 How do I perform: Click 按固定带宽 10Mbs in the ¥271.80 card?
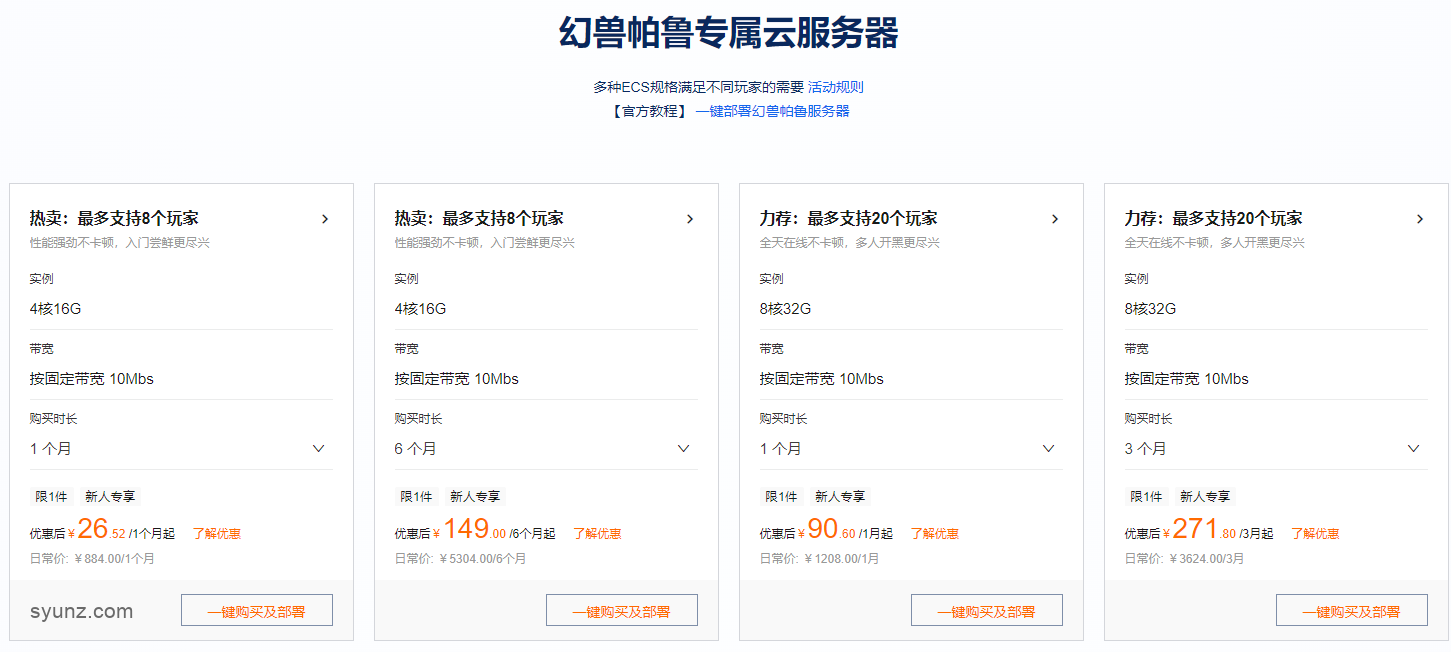(x=1187, y=379)
